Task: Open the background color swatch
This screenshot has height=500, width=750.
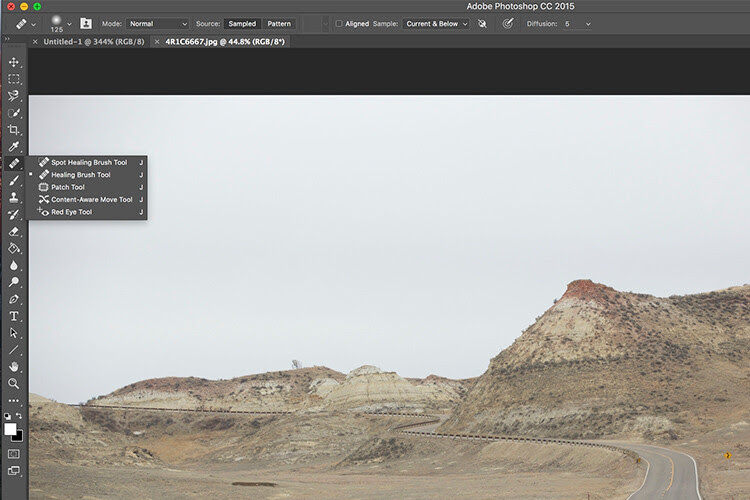Action: 19,437
